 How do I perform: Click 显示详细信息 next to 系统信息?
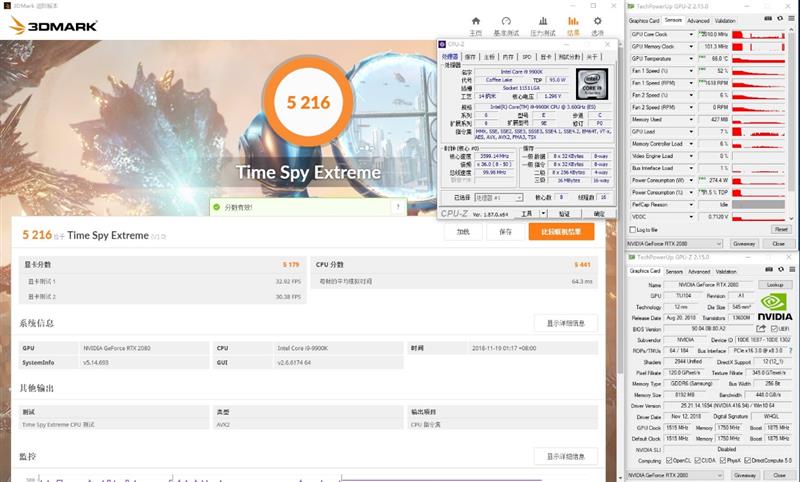[566, 323]
